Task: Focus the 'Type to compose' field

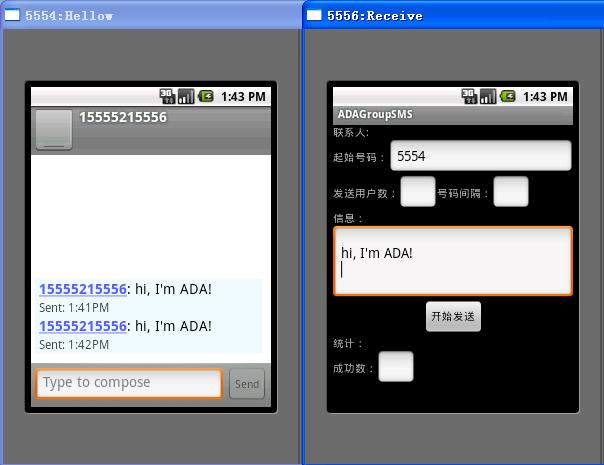Action: (129, 383)
